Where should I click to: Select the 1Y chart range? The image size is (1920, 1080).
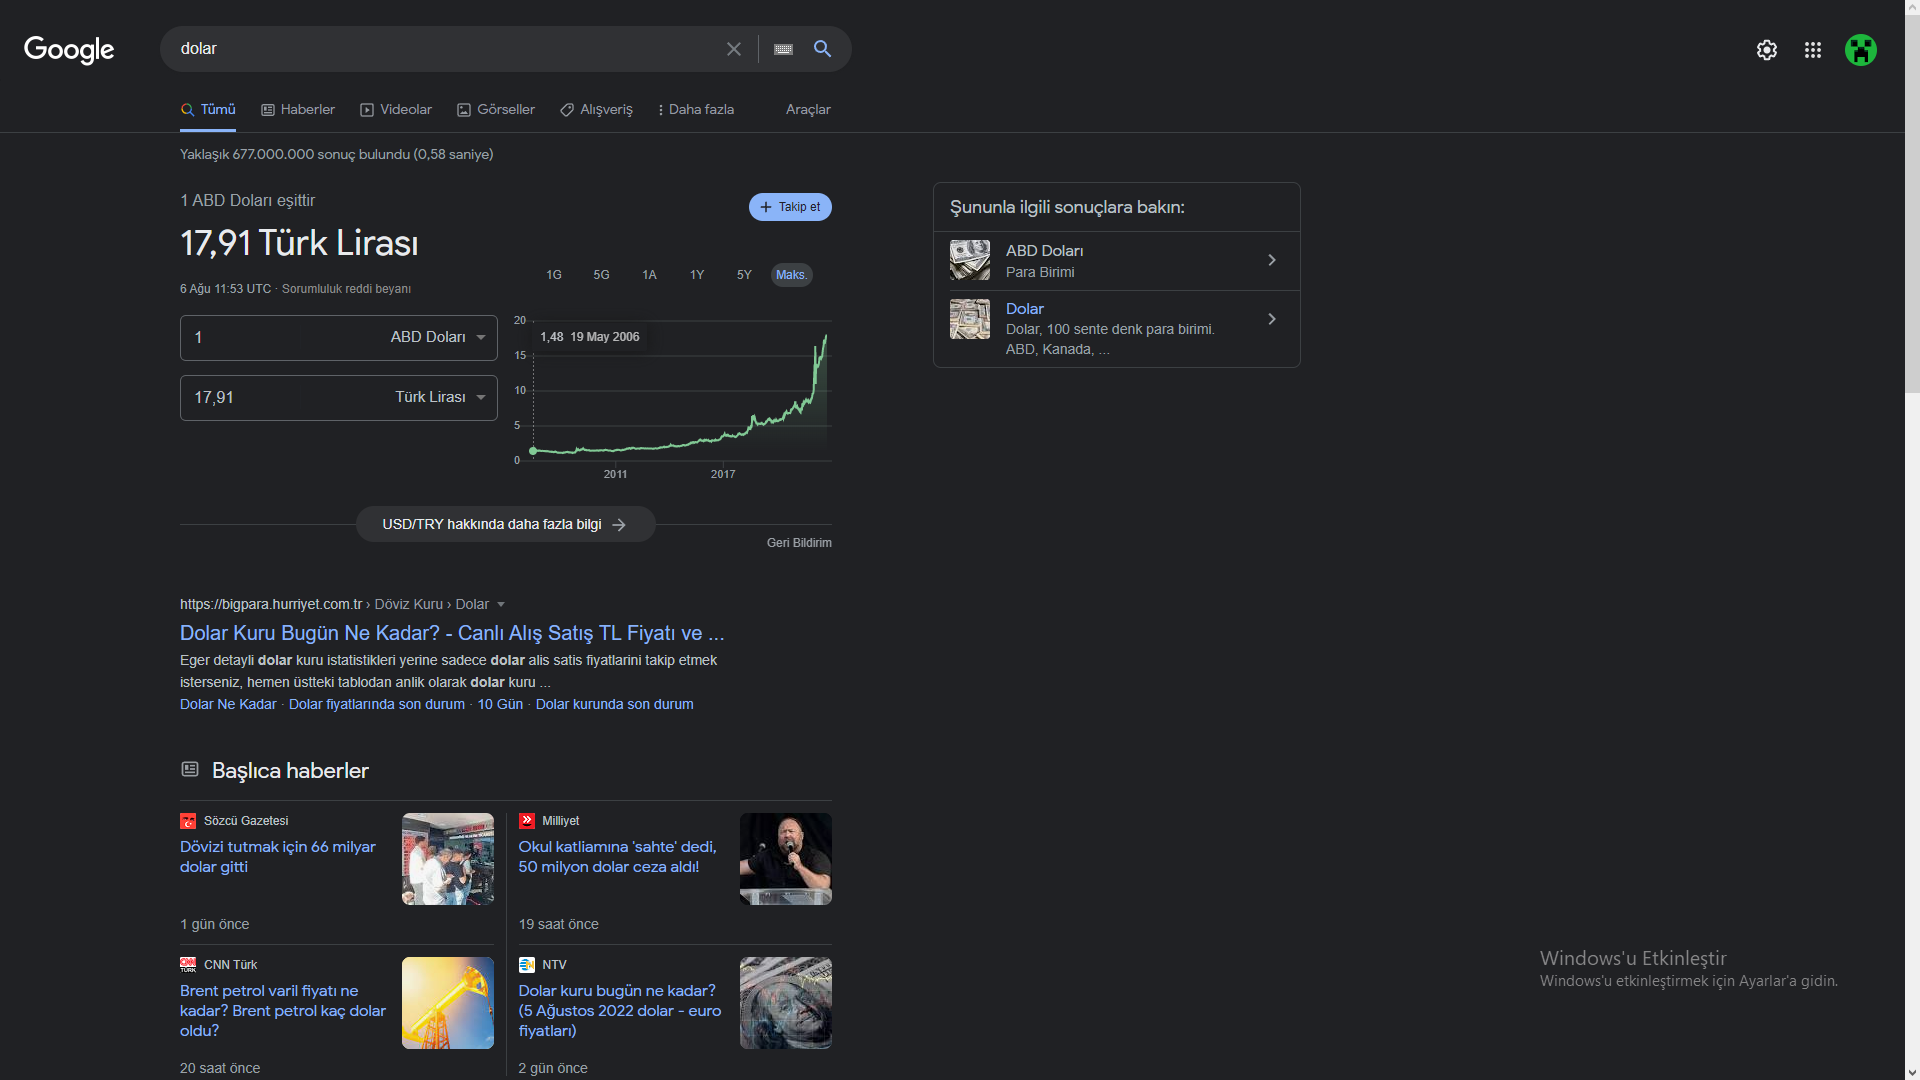[x=697, y=275]
